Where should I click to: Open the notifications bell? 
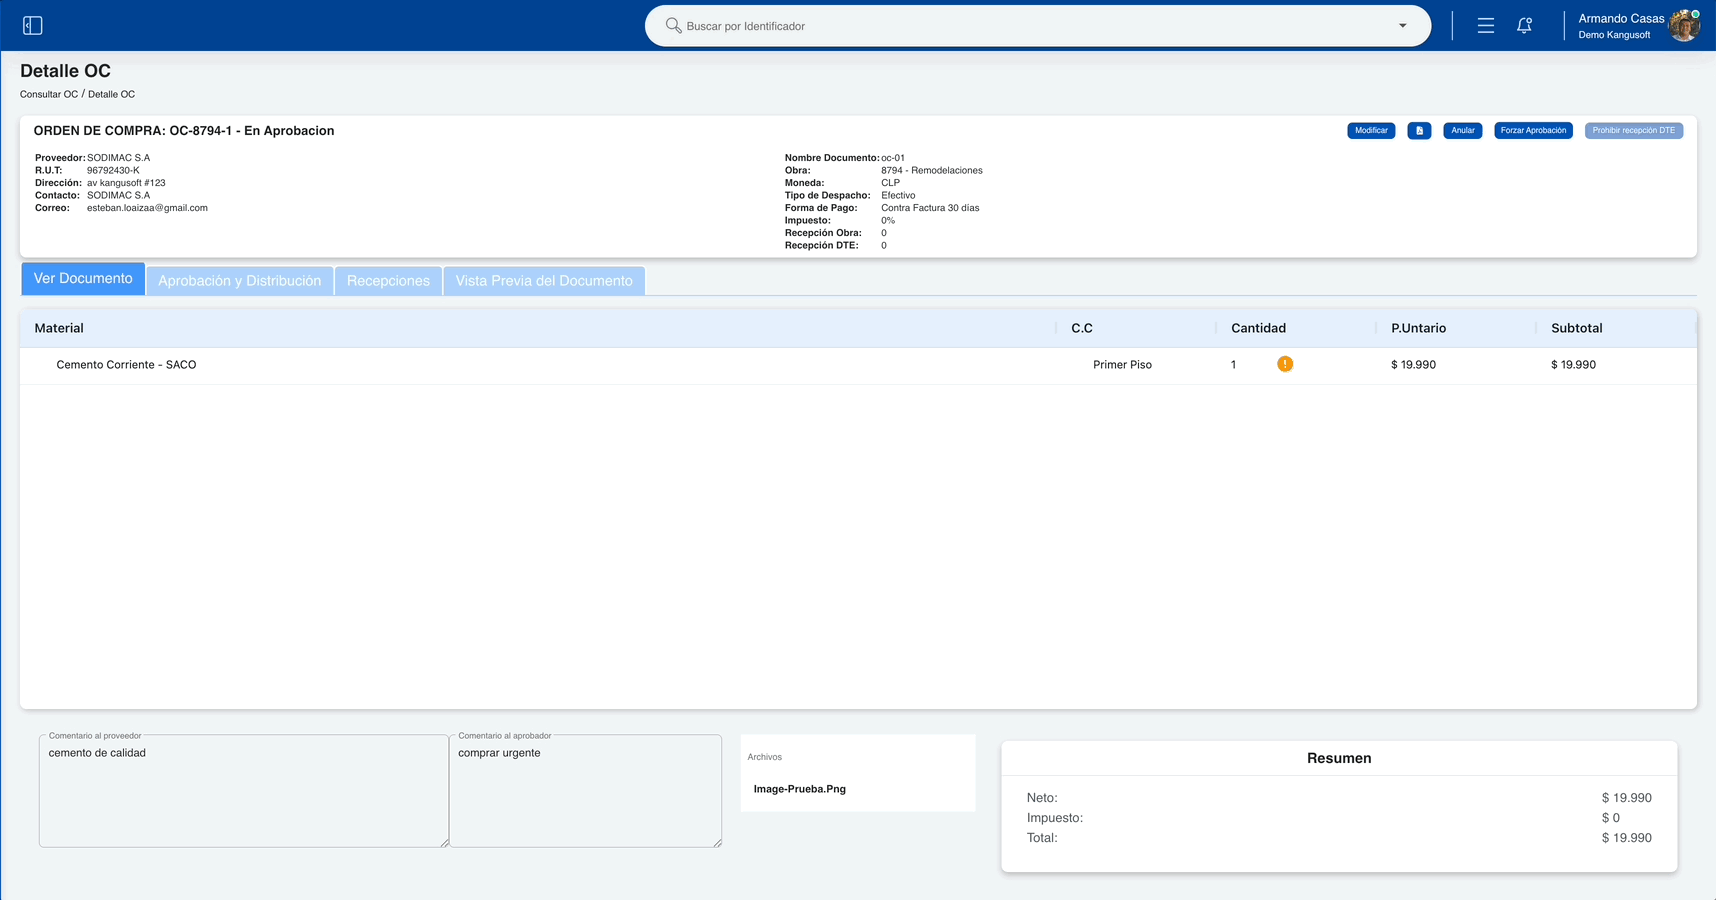(1524, 26)
